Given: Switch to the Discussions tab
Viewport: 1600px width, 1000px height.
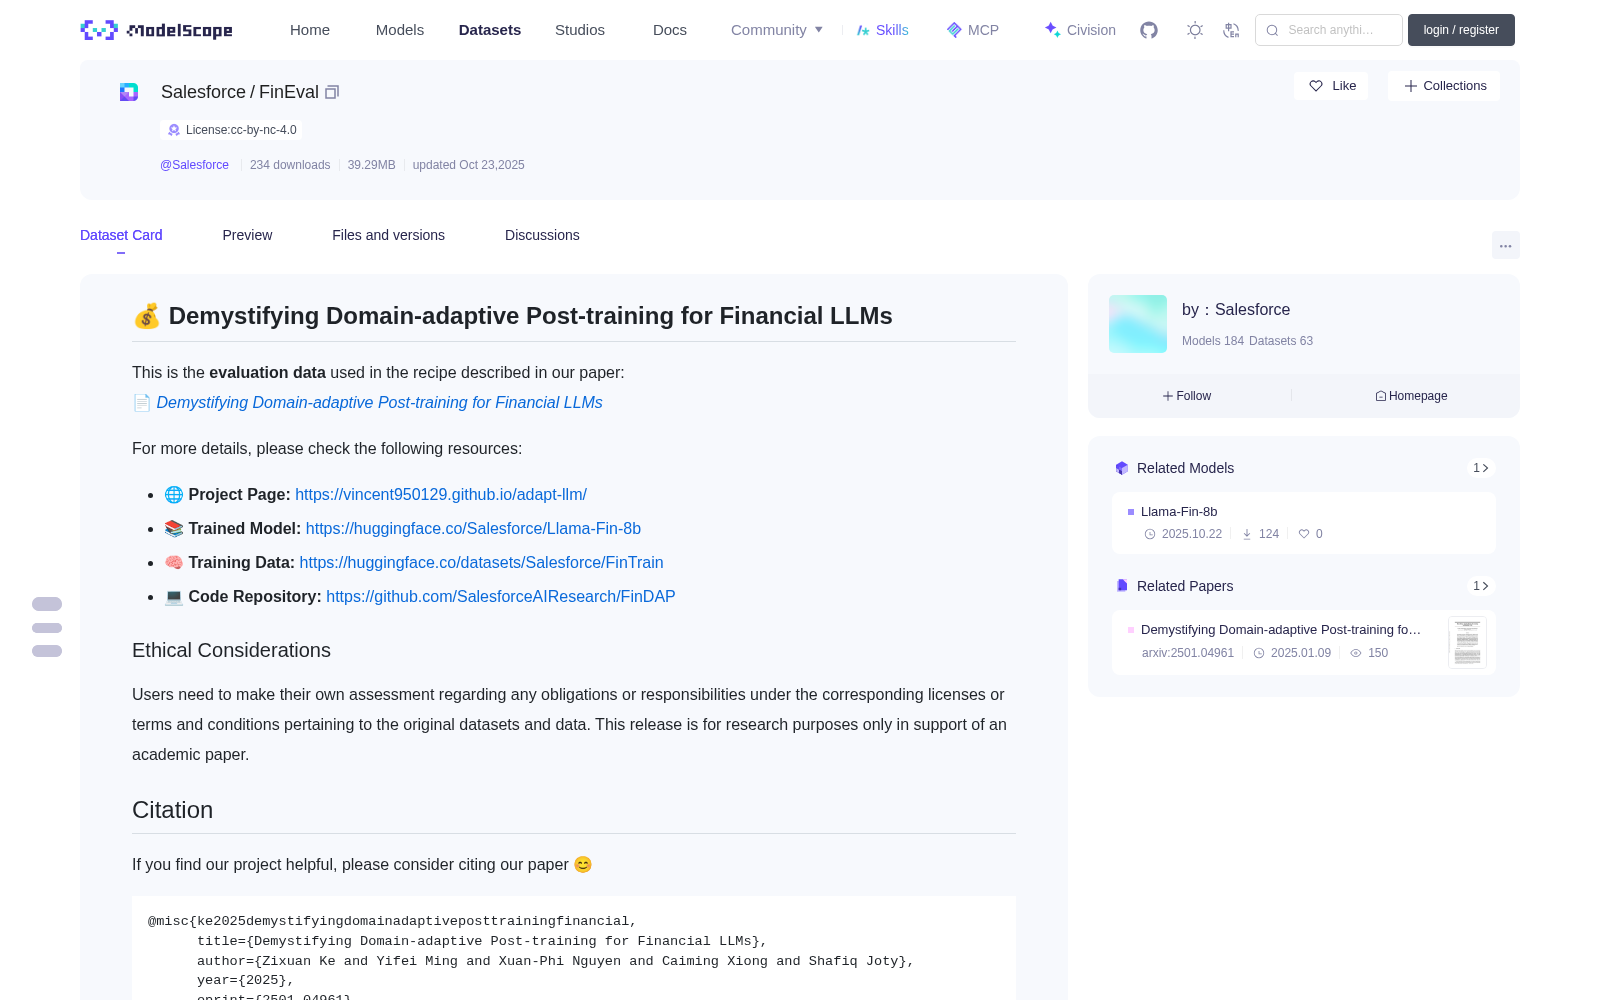Looking at the screenshot, I should 542,235.
